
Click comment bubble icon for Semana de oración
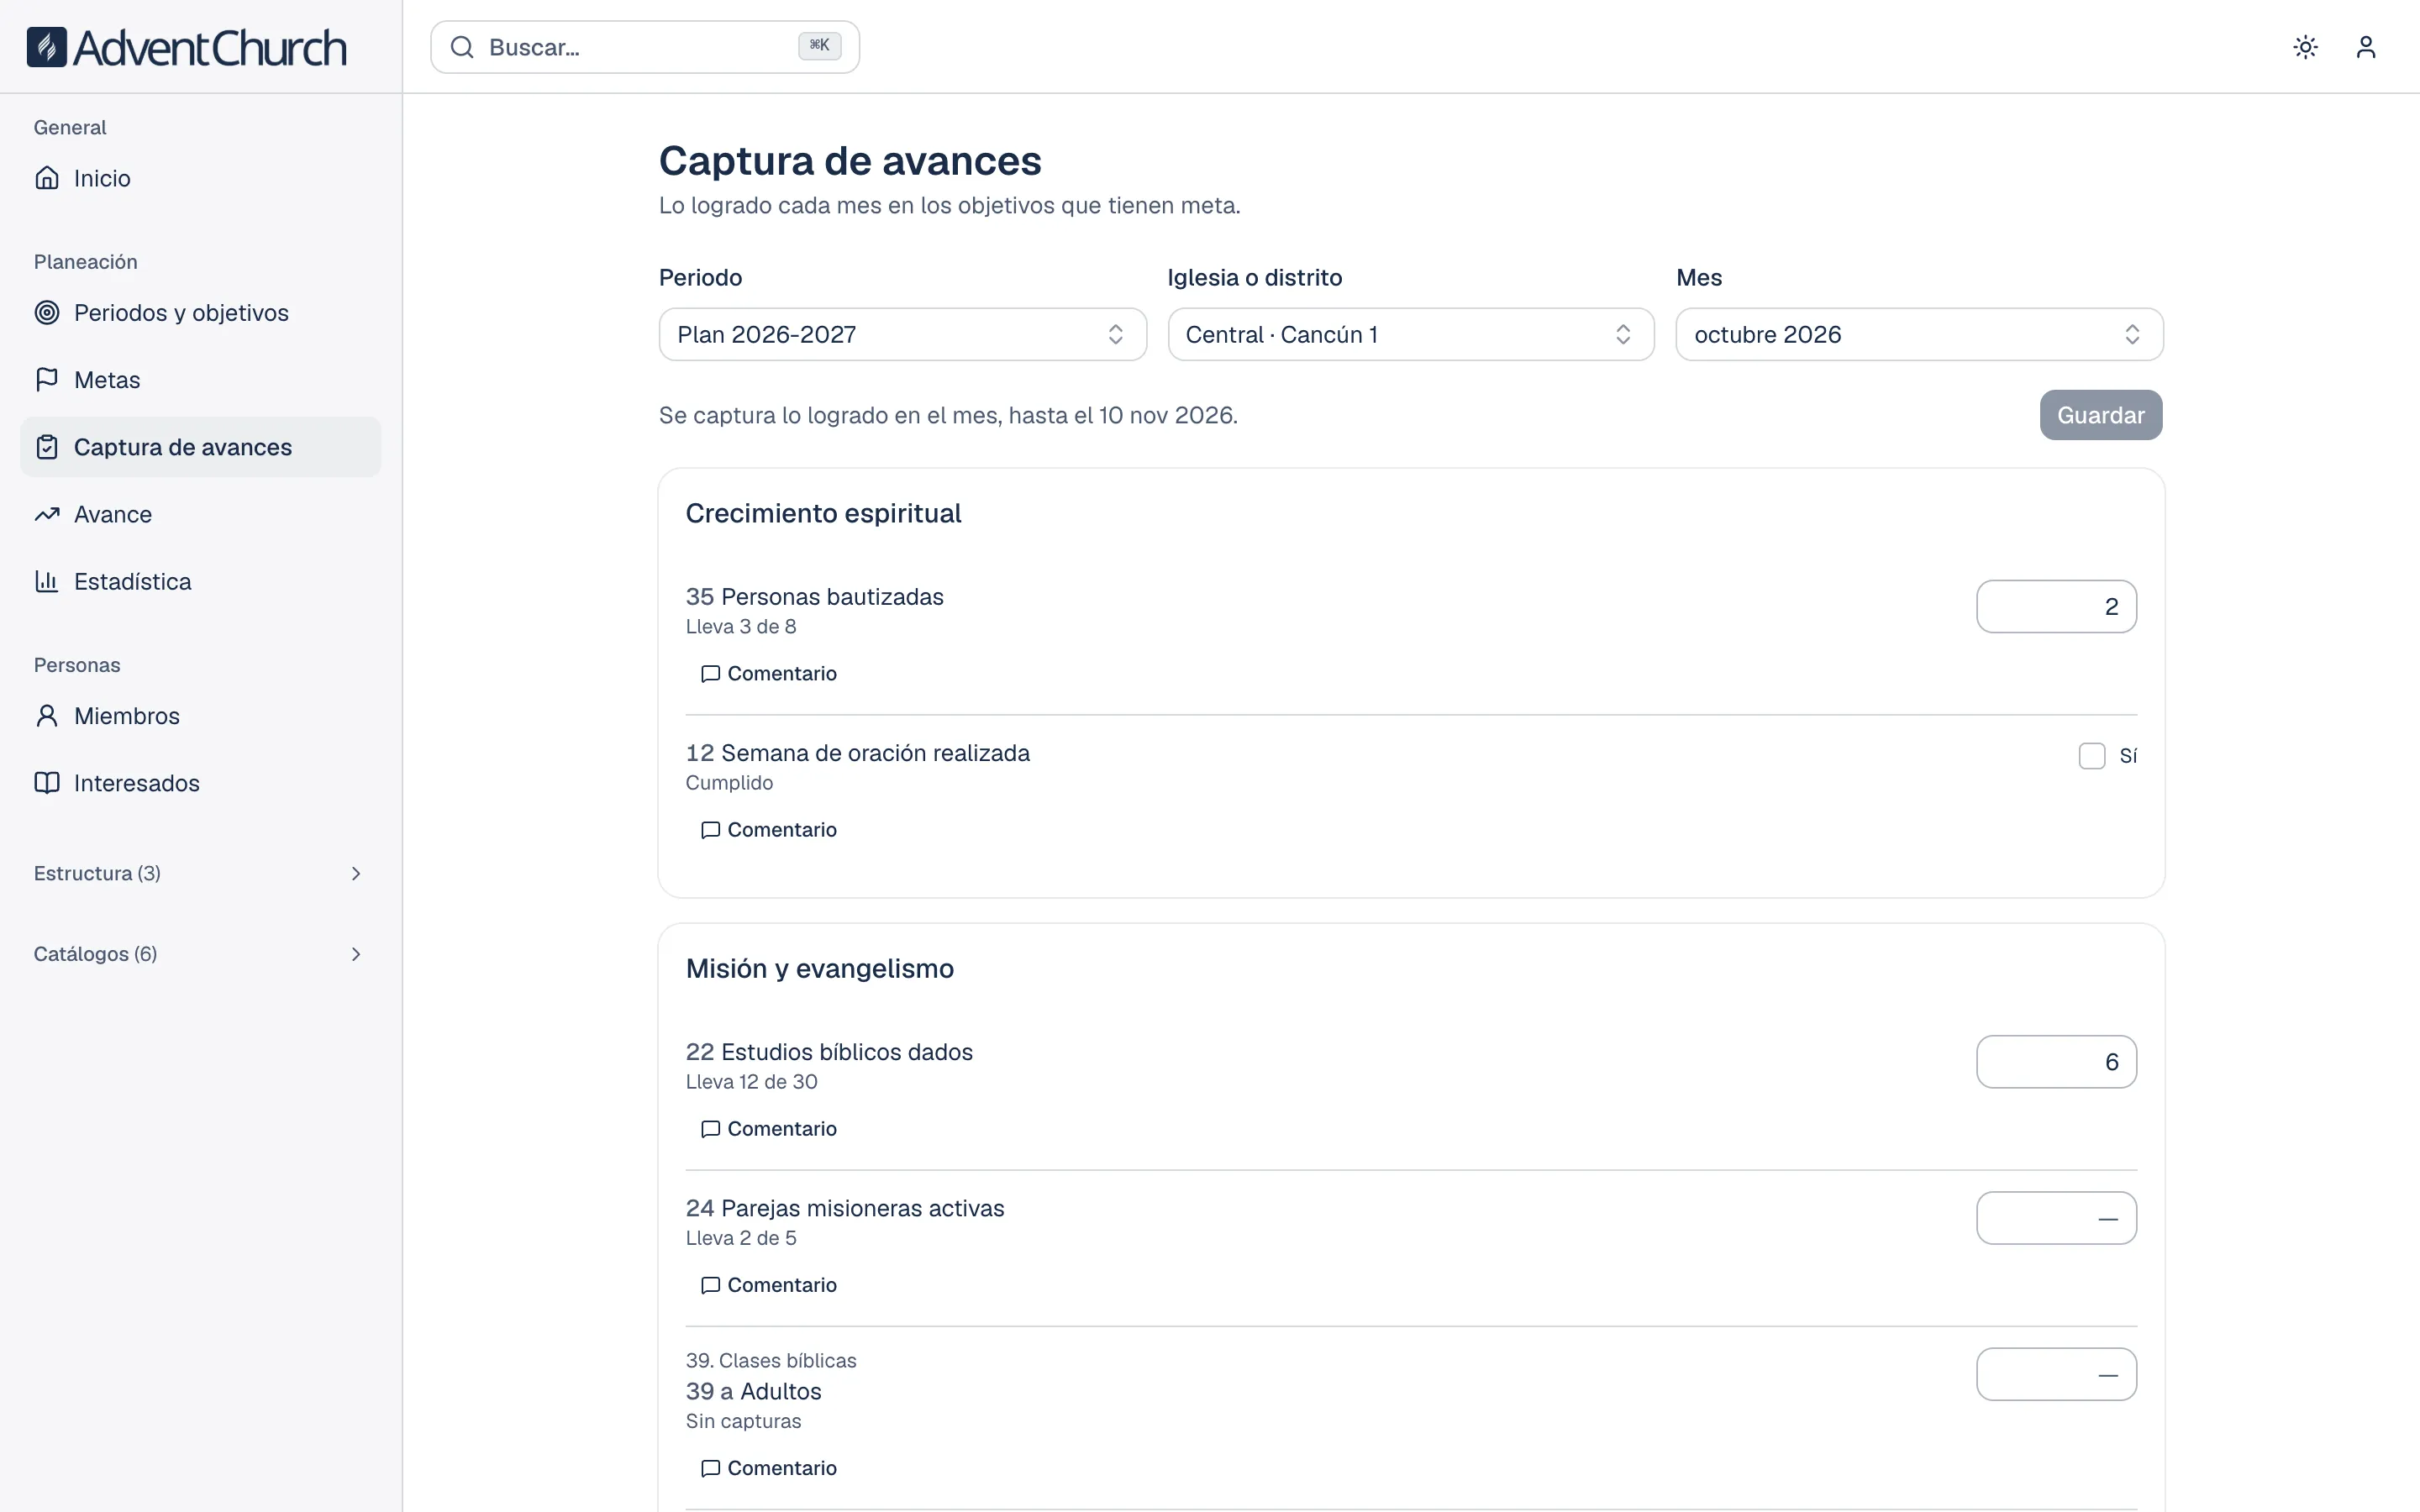click(710, 830)
